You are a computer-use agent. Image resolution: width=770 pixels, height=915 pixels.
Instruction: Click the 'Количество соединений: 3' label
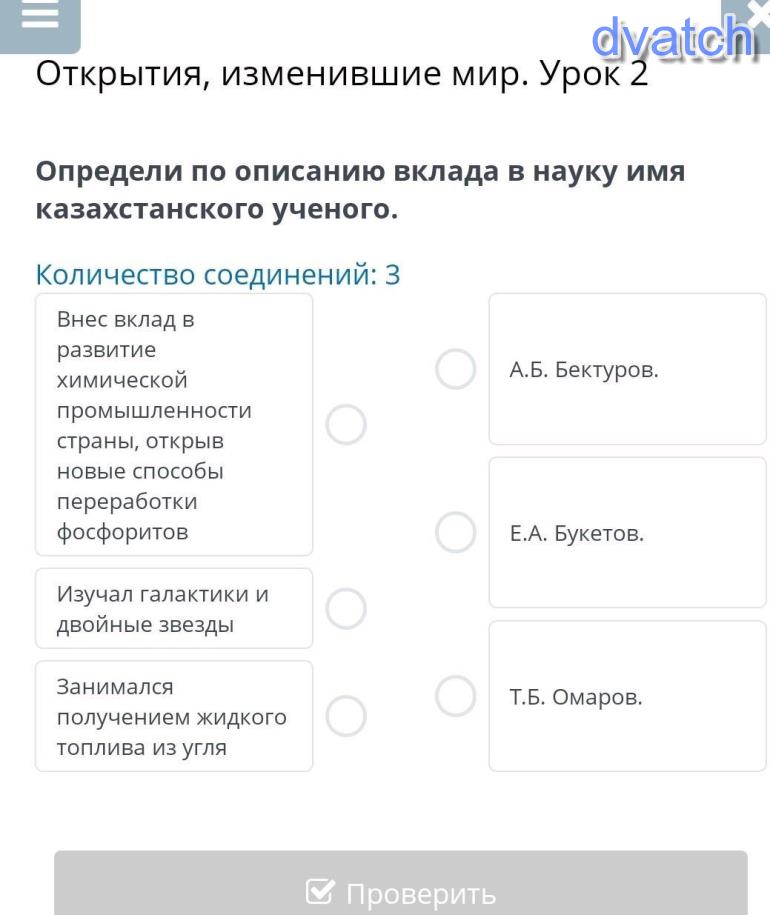pyautogui.click(x=218, y=274)
